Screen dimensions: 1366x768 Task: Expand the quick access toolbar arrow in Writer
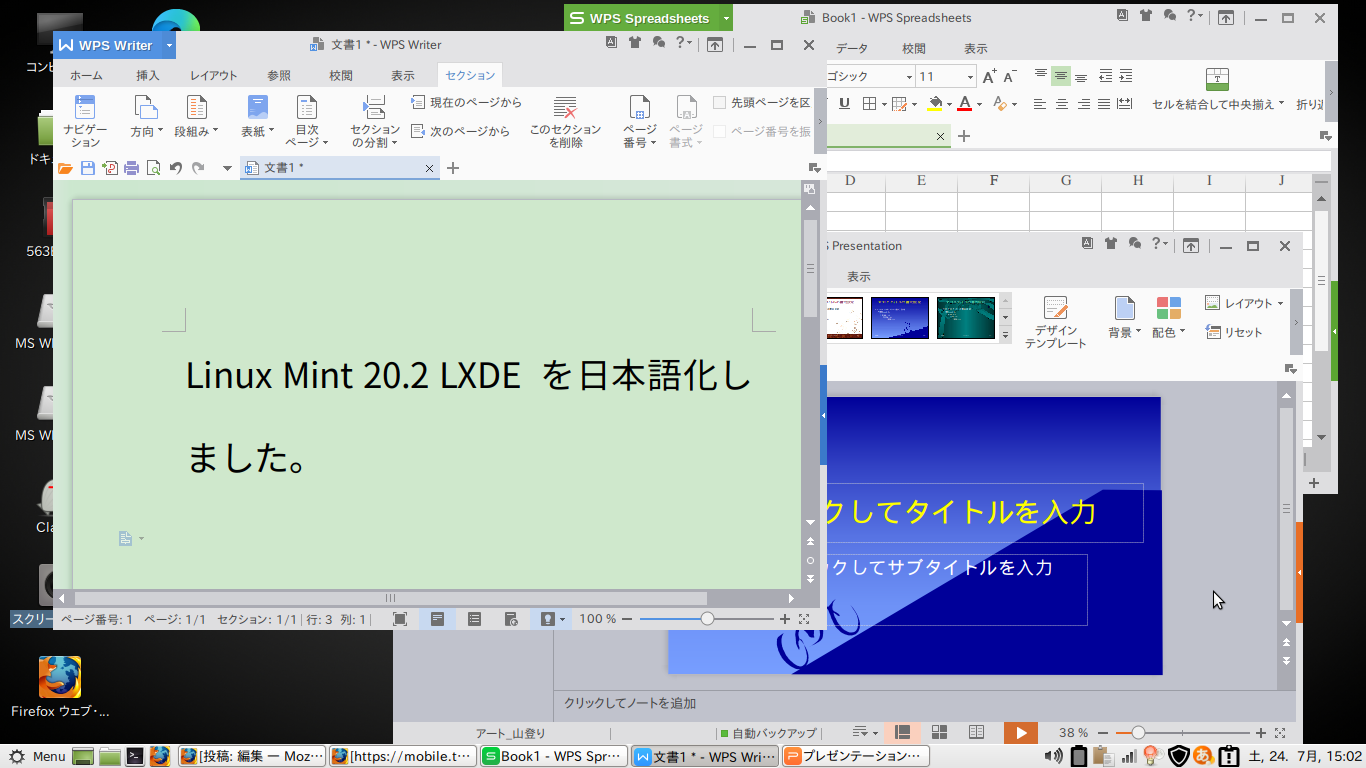pyautogui.click(x=227, y=168)
